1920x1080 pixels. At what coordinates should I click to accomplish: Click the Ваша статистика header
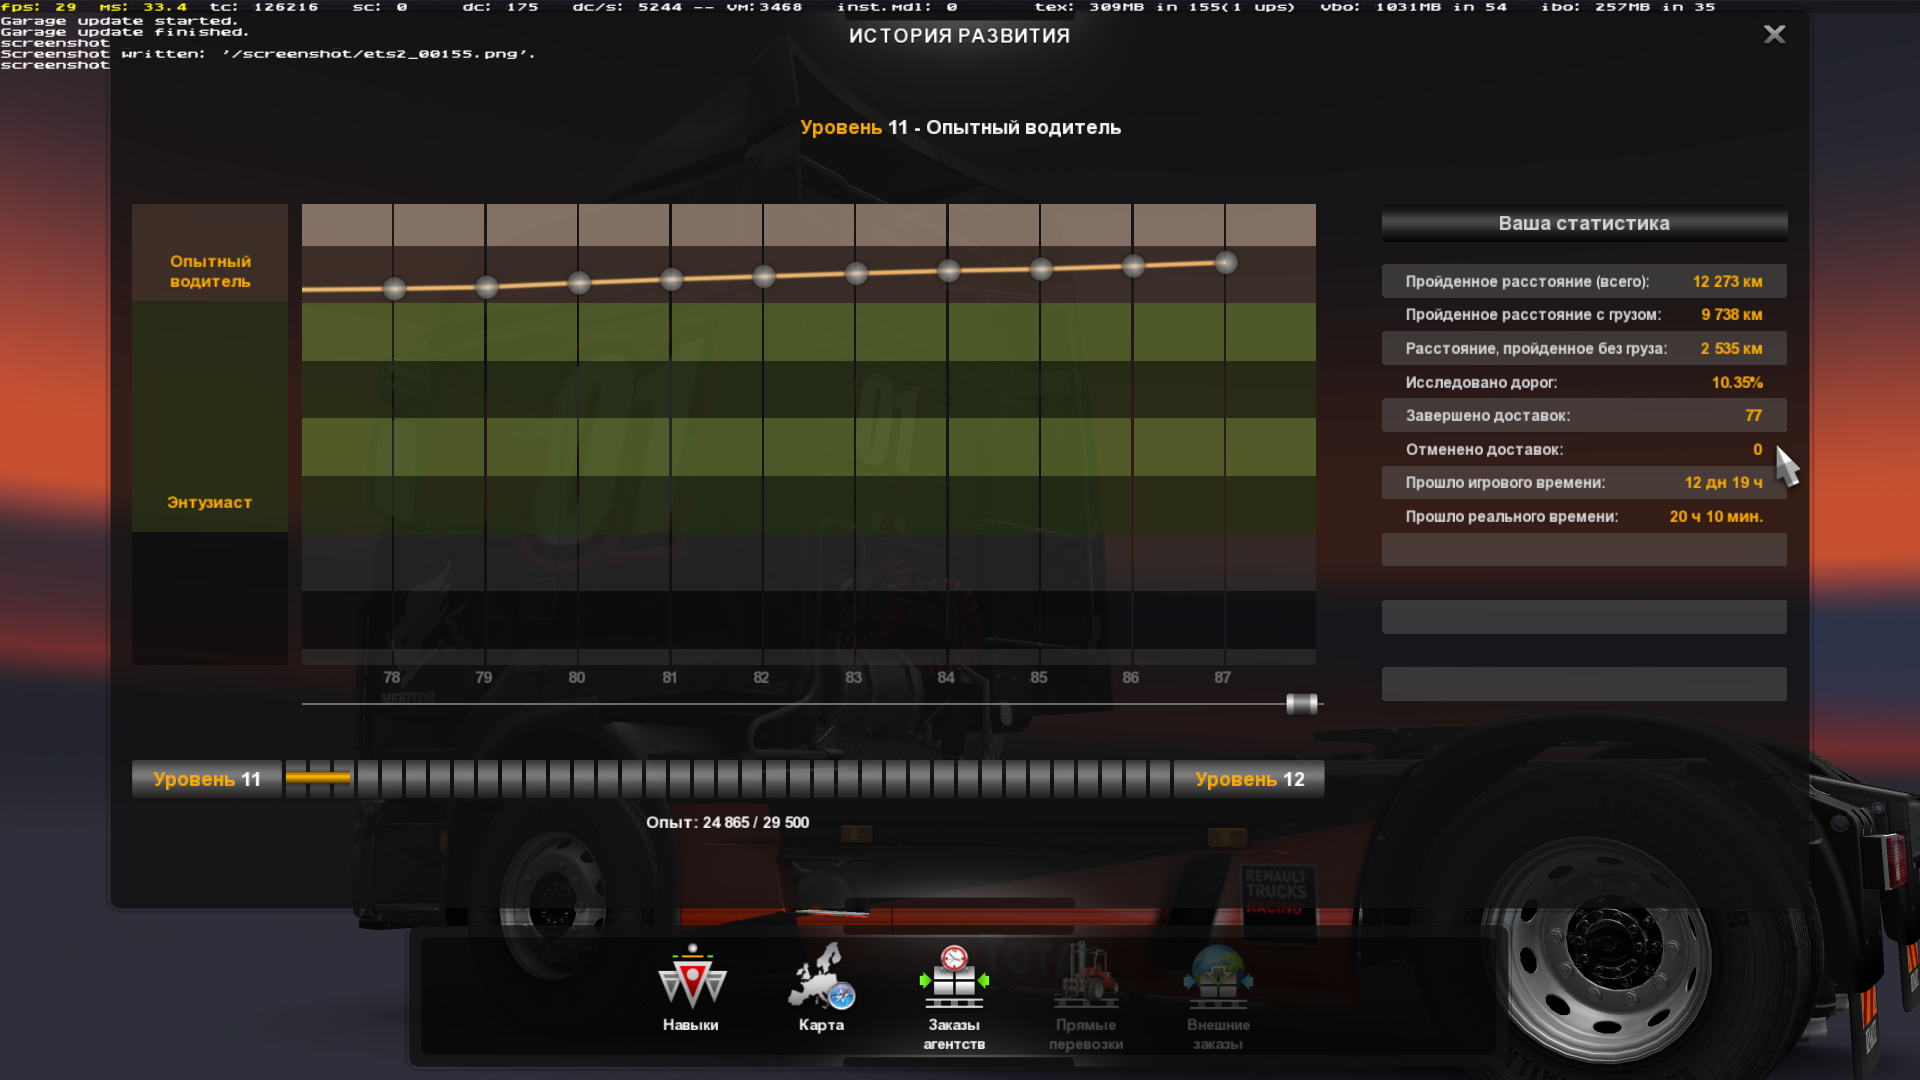(1584, 224)
